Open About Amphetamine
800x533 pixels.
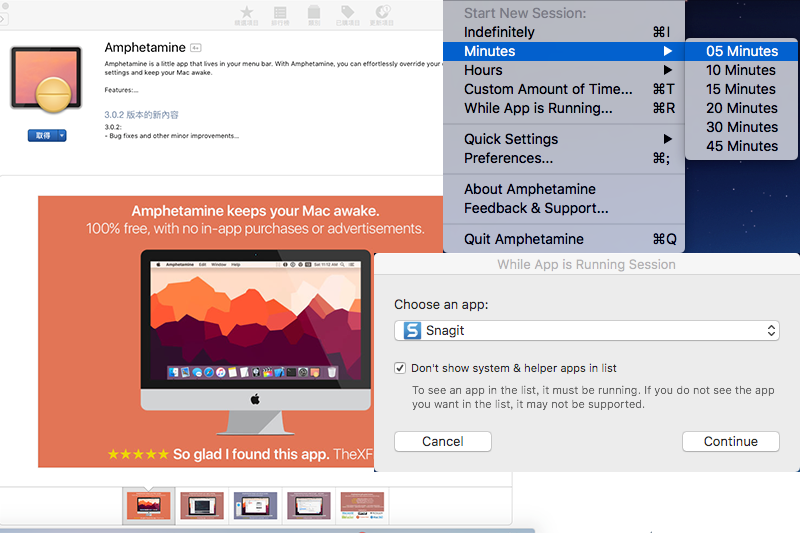pyautogui.click(x=564, y=189)
